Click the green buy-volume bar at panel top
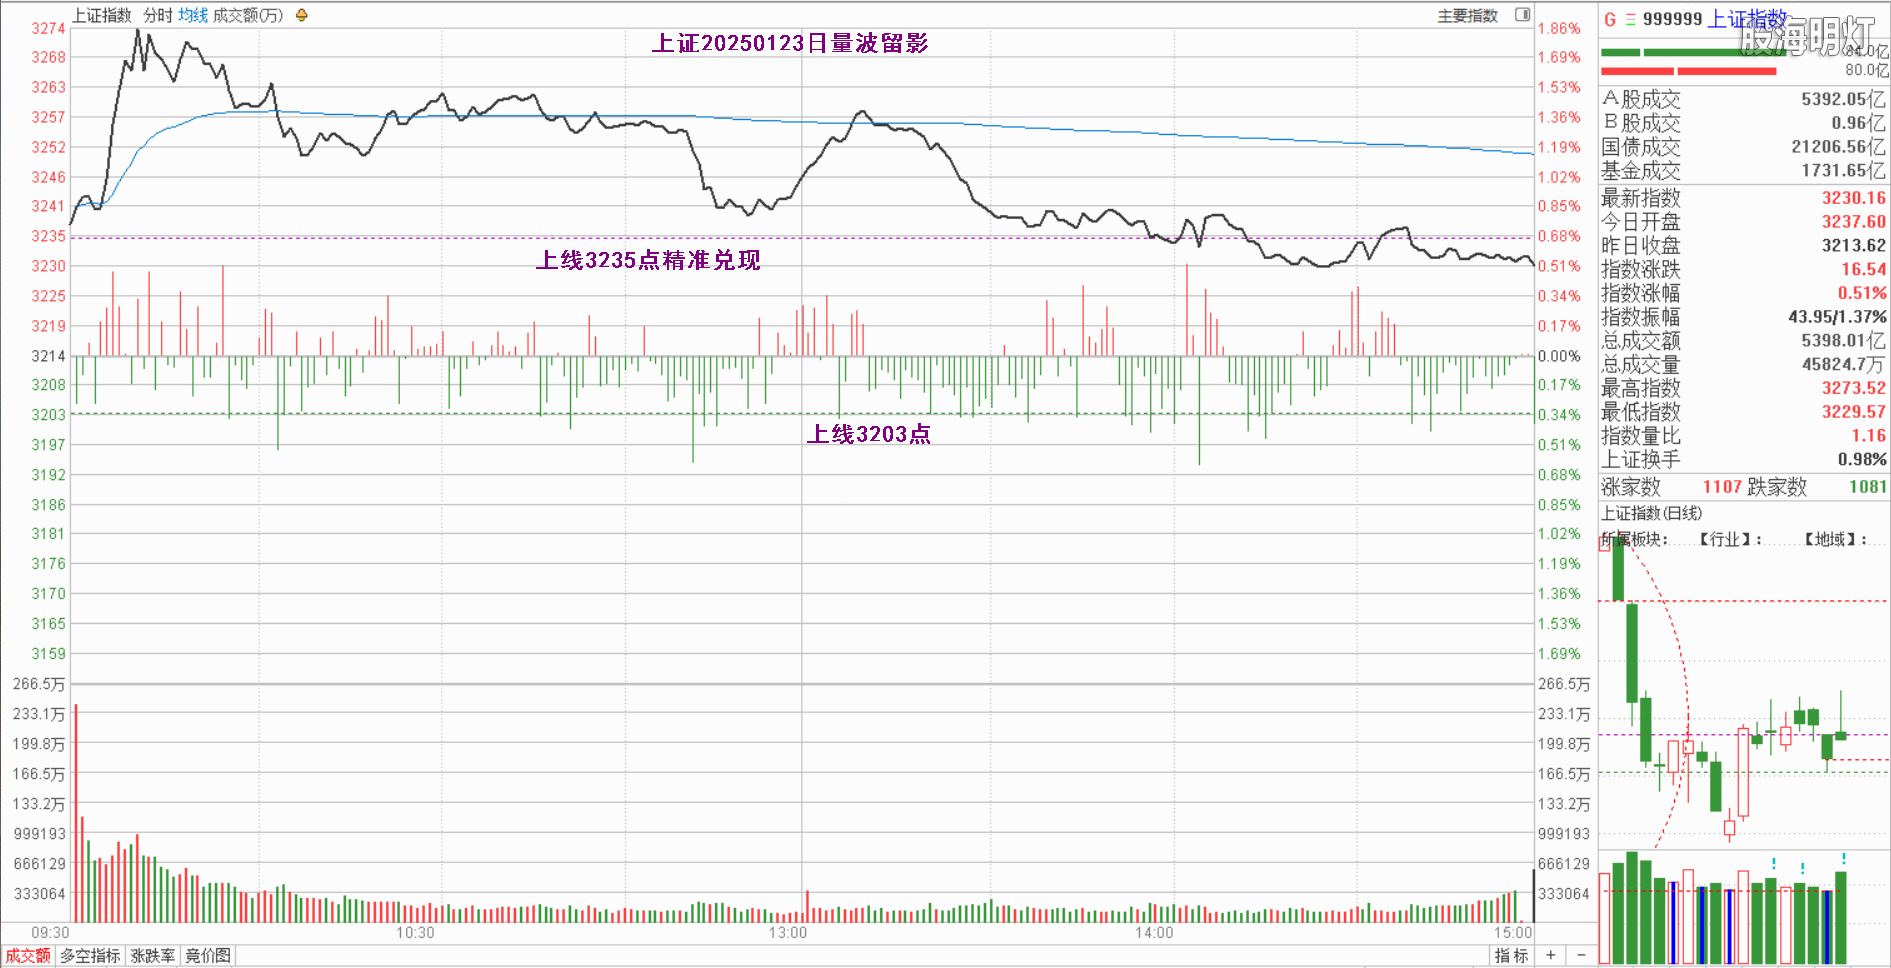The width and height of the screenshot is (1891, 968). [1694, 53]
